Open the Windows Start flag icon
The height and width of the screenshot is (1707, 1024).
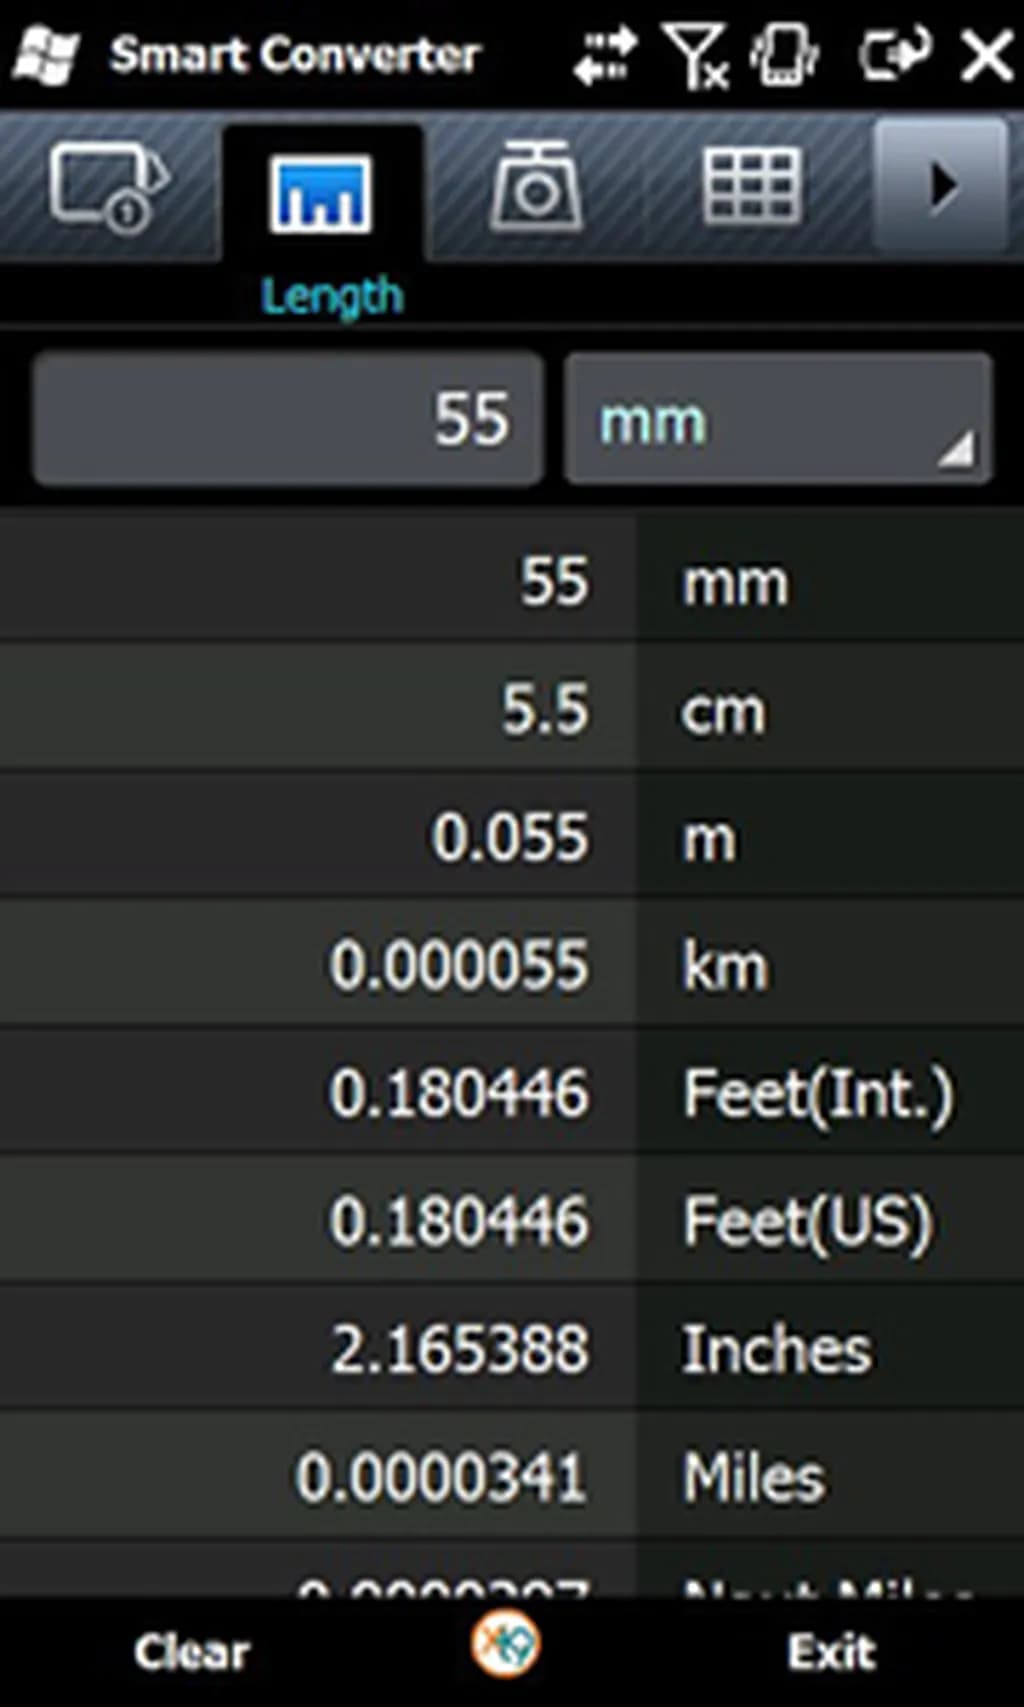46,55
